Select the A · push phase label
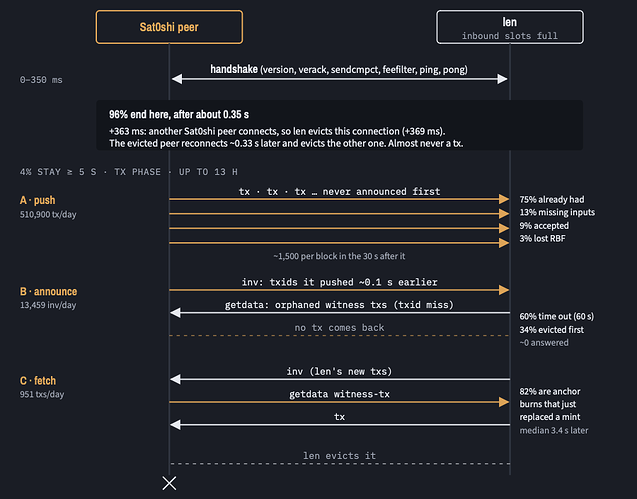 (37, 200)
